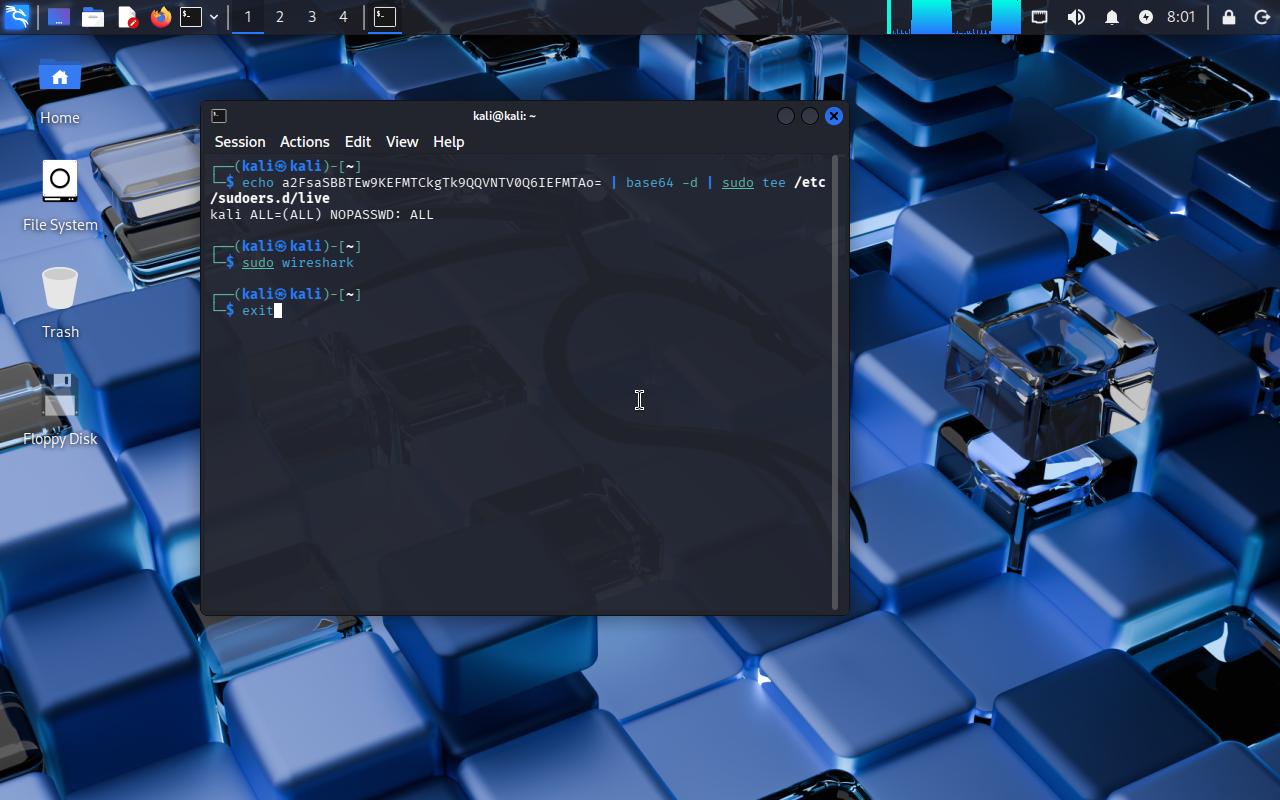Open the file manager from the panel
1280x800 pixels.
coord(93,17)
